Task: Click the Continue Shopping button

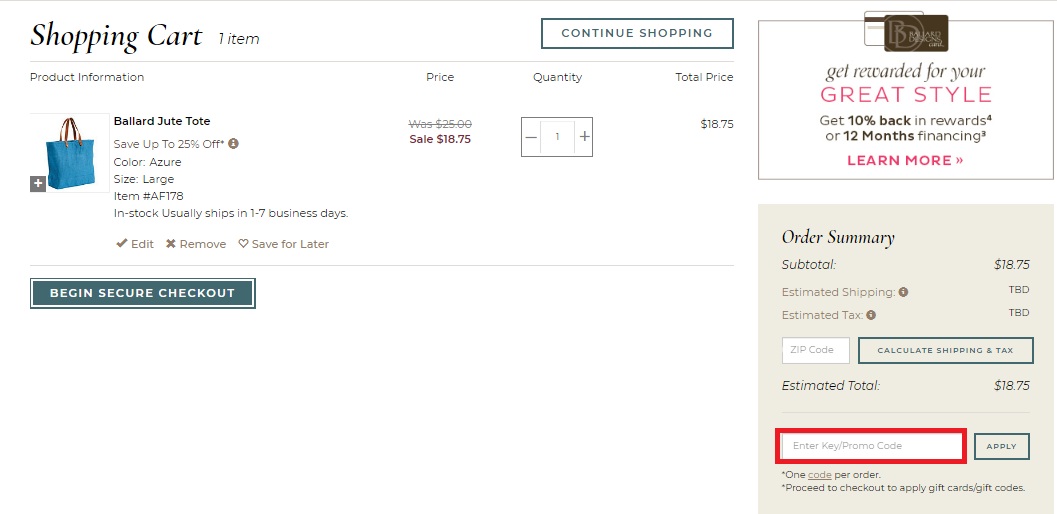Action: coord(637,33)
